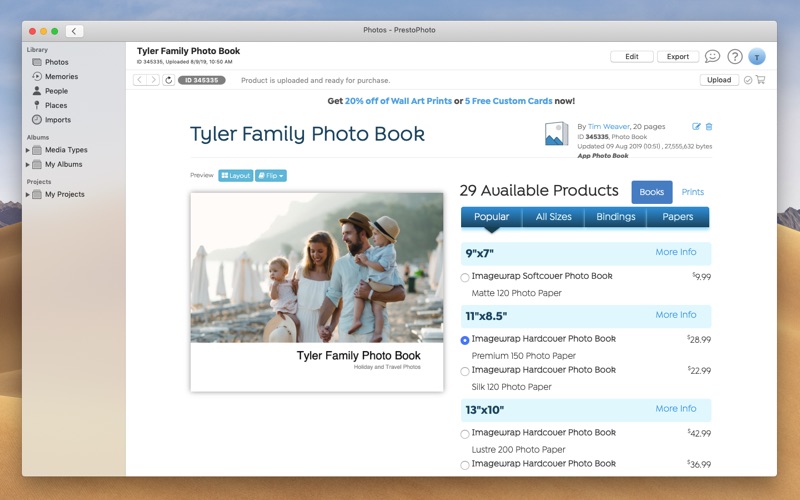Click the back chevron in the title bar
Viewport: 800px width, 500px height.
[74, 31]
